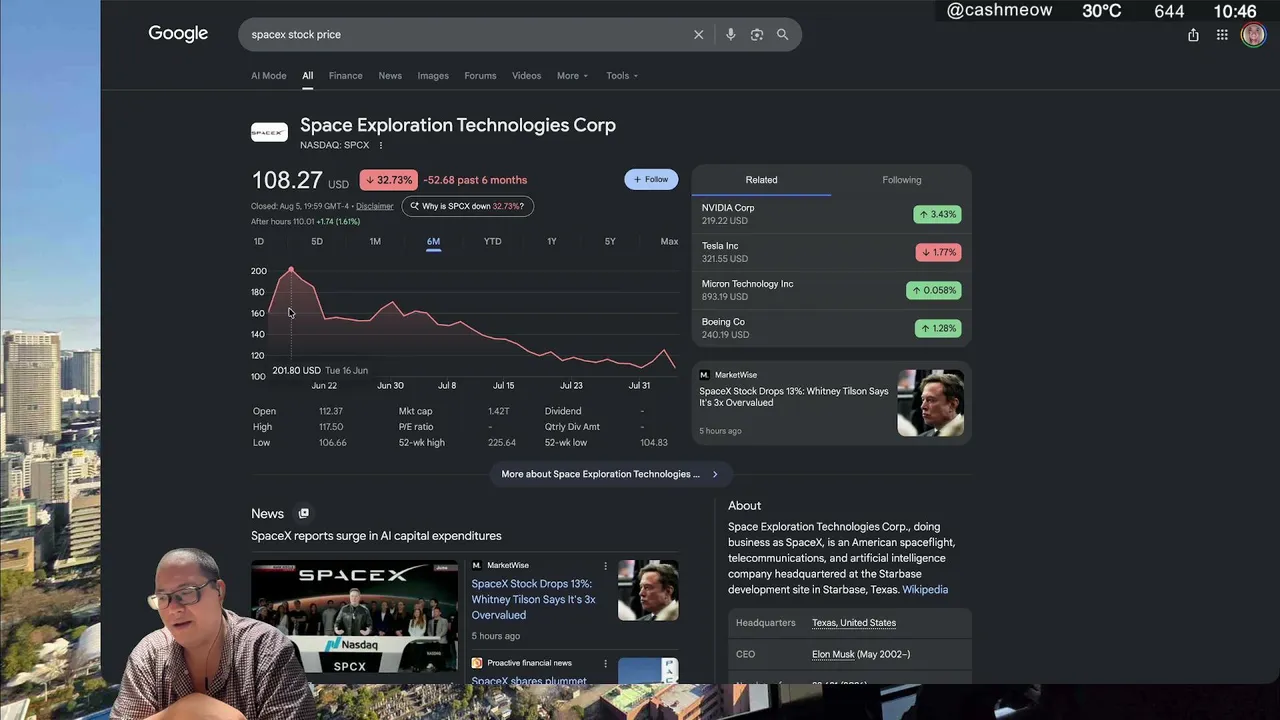The image size is (1280, 720).
Task: Open Tesla Inc related stock
Action: point(831,252)
